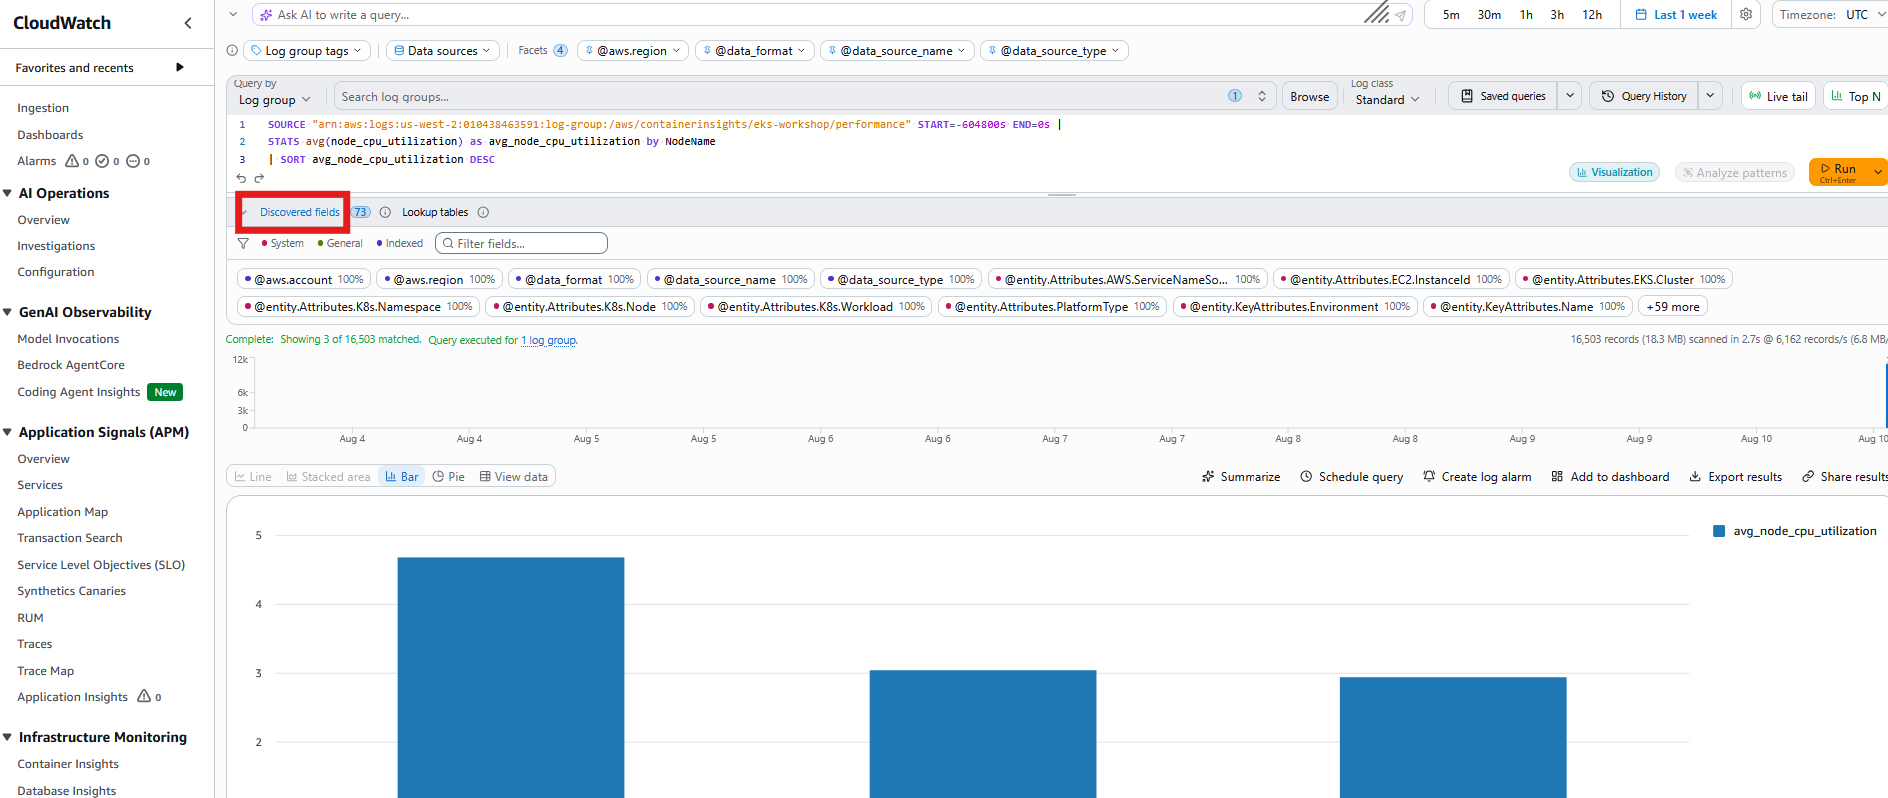This screenshot has width=1888, height=798.
Task: Open info icon next to Lookup tables
Action: coord(483,212)
